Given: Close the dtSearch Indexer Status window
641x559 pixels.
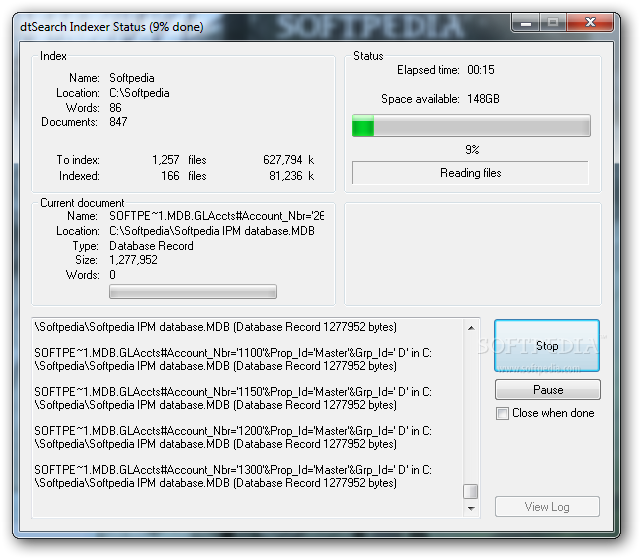Looking at the screenshot, I should (590, 22).
